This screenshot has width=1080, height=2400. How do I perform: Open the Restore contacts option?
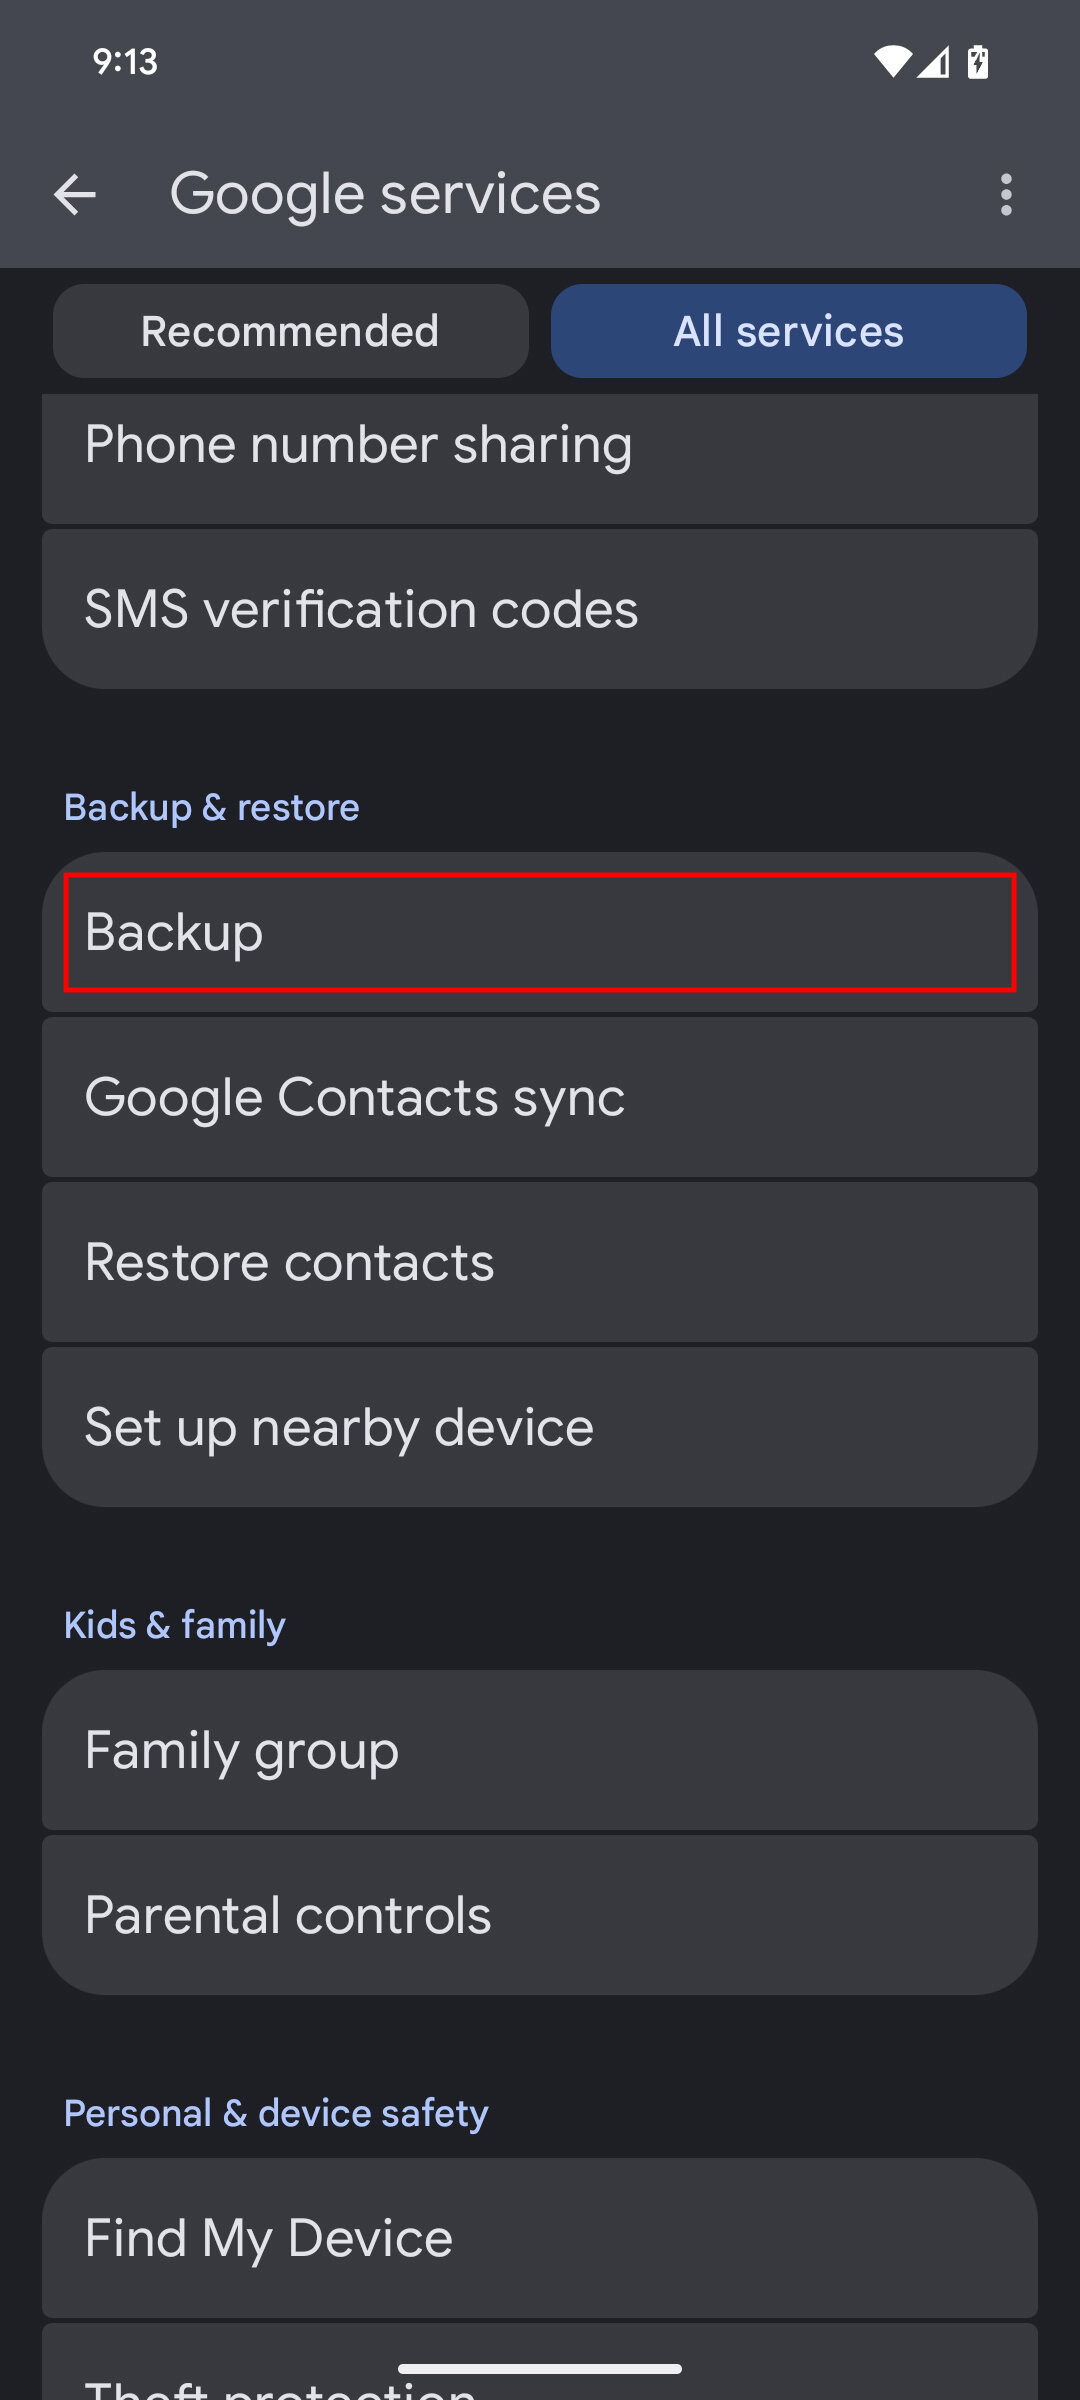540,1261
